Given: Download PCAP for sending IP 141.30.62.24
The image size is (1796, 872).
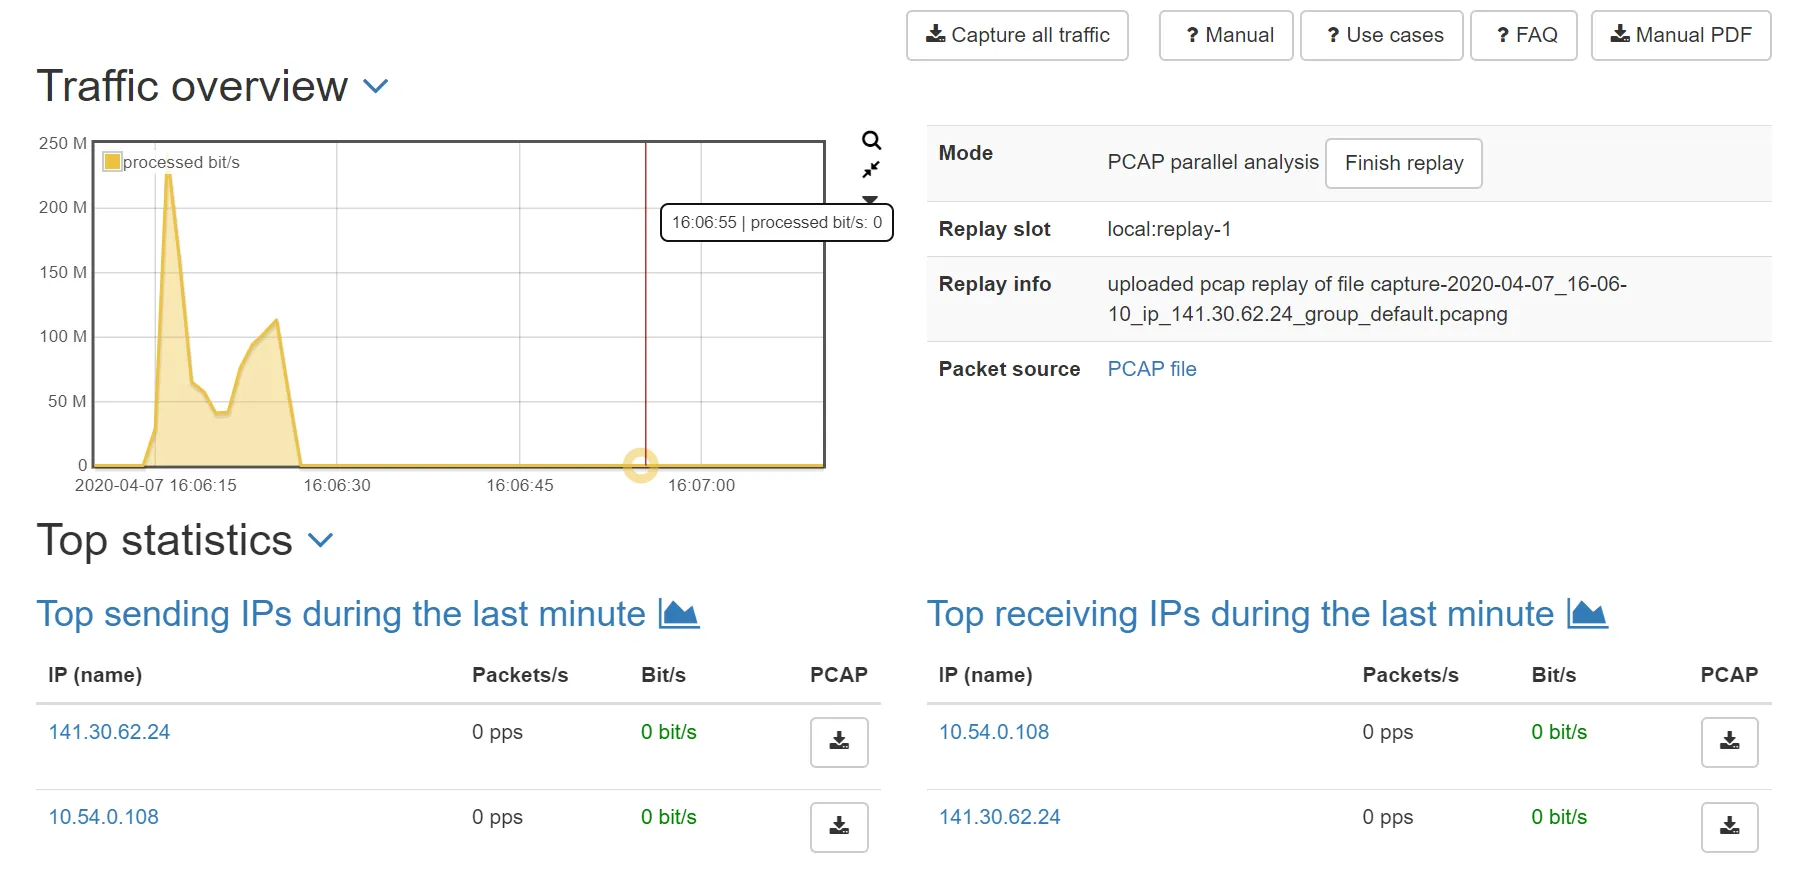Looking at the screenshot, I should tap(838, 742).
